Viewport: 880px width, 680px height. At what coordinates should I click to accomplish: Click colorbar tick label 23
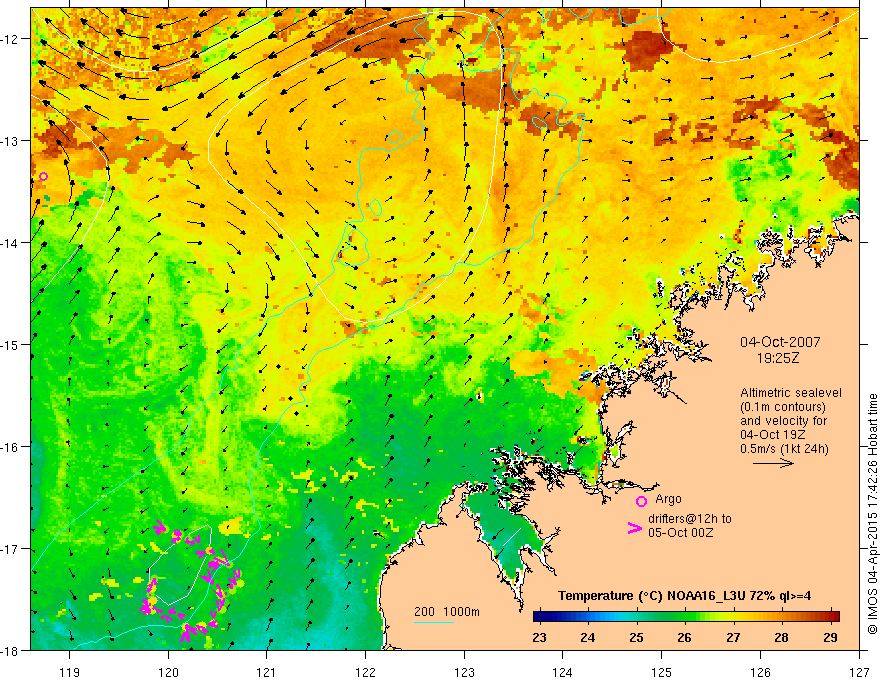539,637
